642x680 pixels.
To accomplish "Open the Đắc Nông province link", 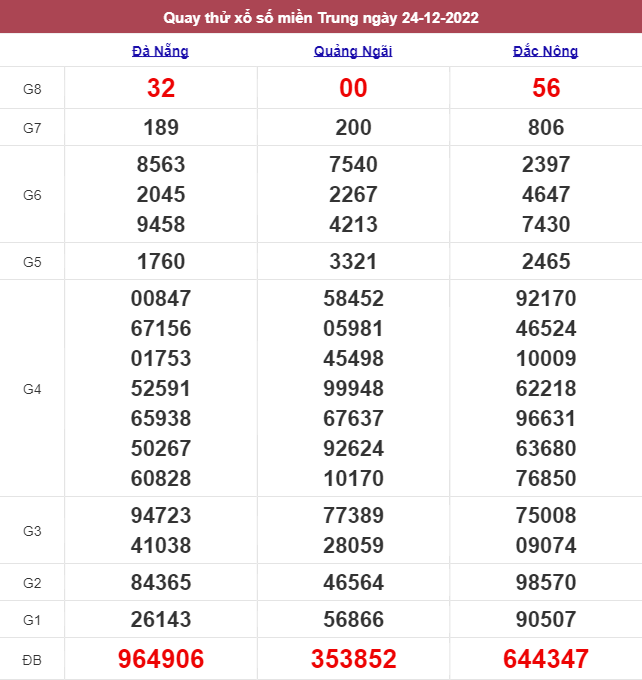I will tap(545, 51).
